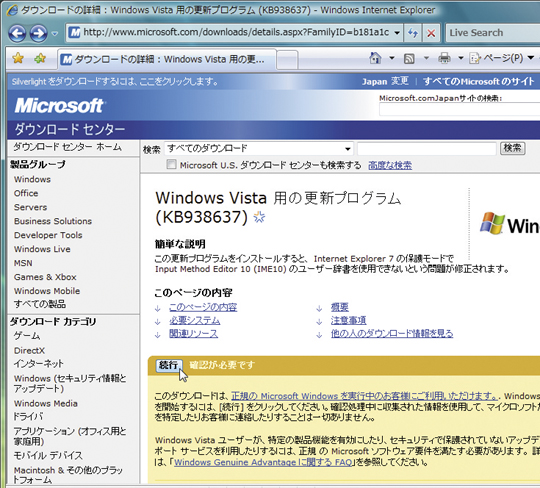
Task: Open Windows Live sidebar link
Action: point(42,249)
